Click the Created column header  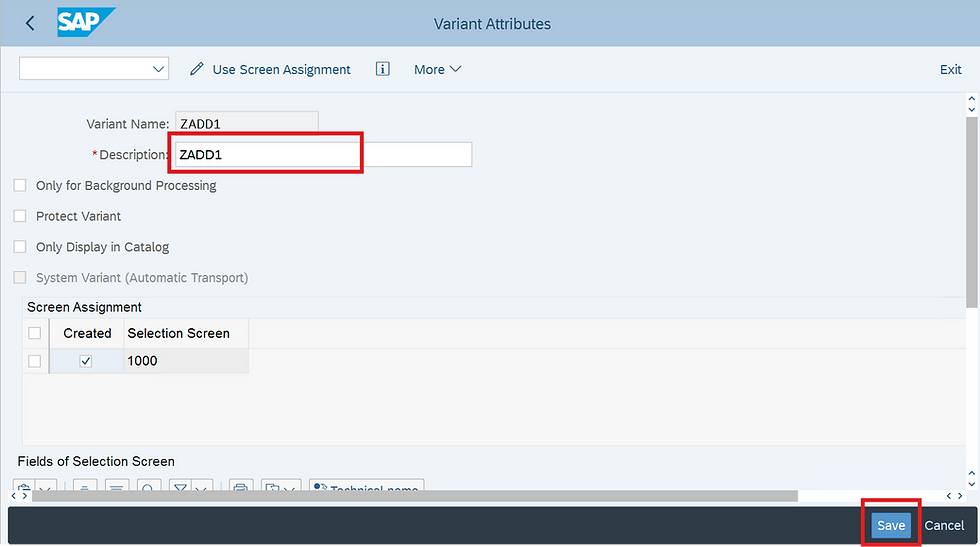click(87, 333)
